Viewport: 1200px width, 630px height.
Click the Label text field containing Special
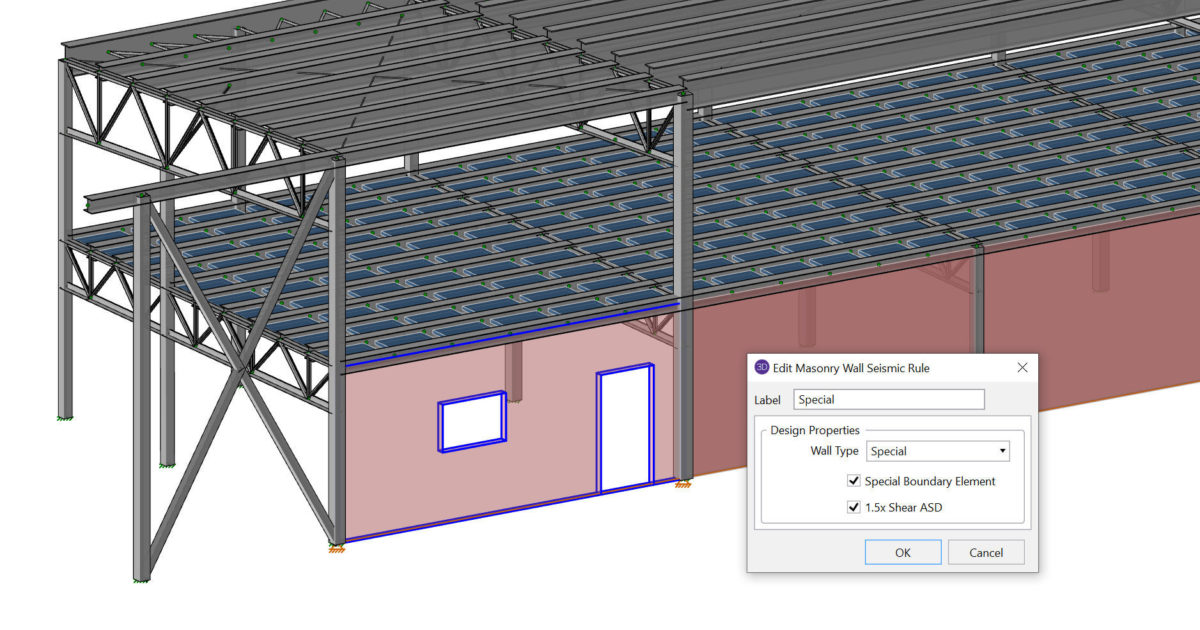coord(888,400)
